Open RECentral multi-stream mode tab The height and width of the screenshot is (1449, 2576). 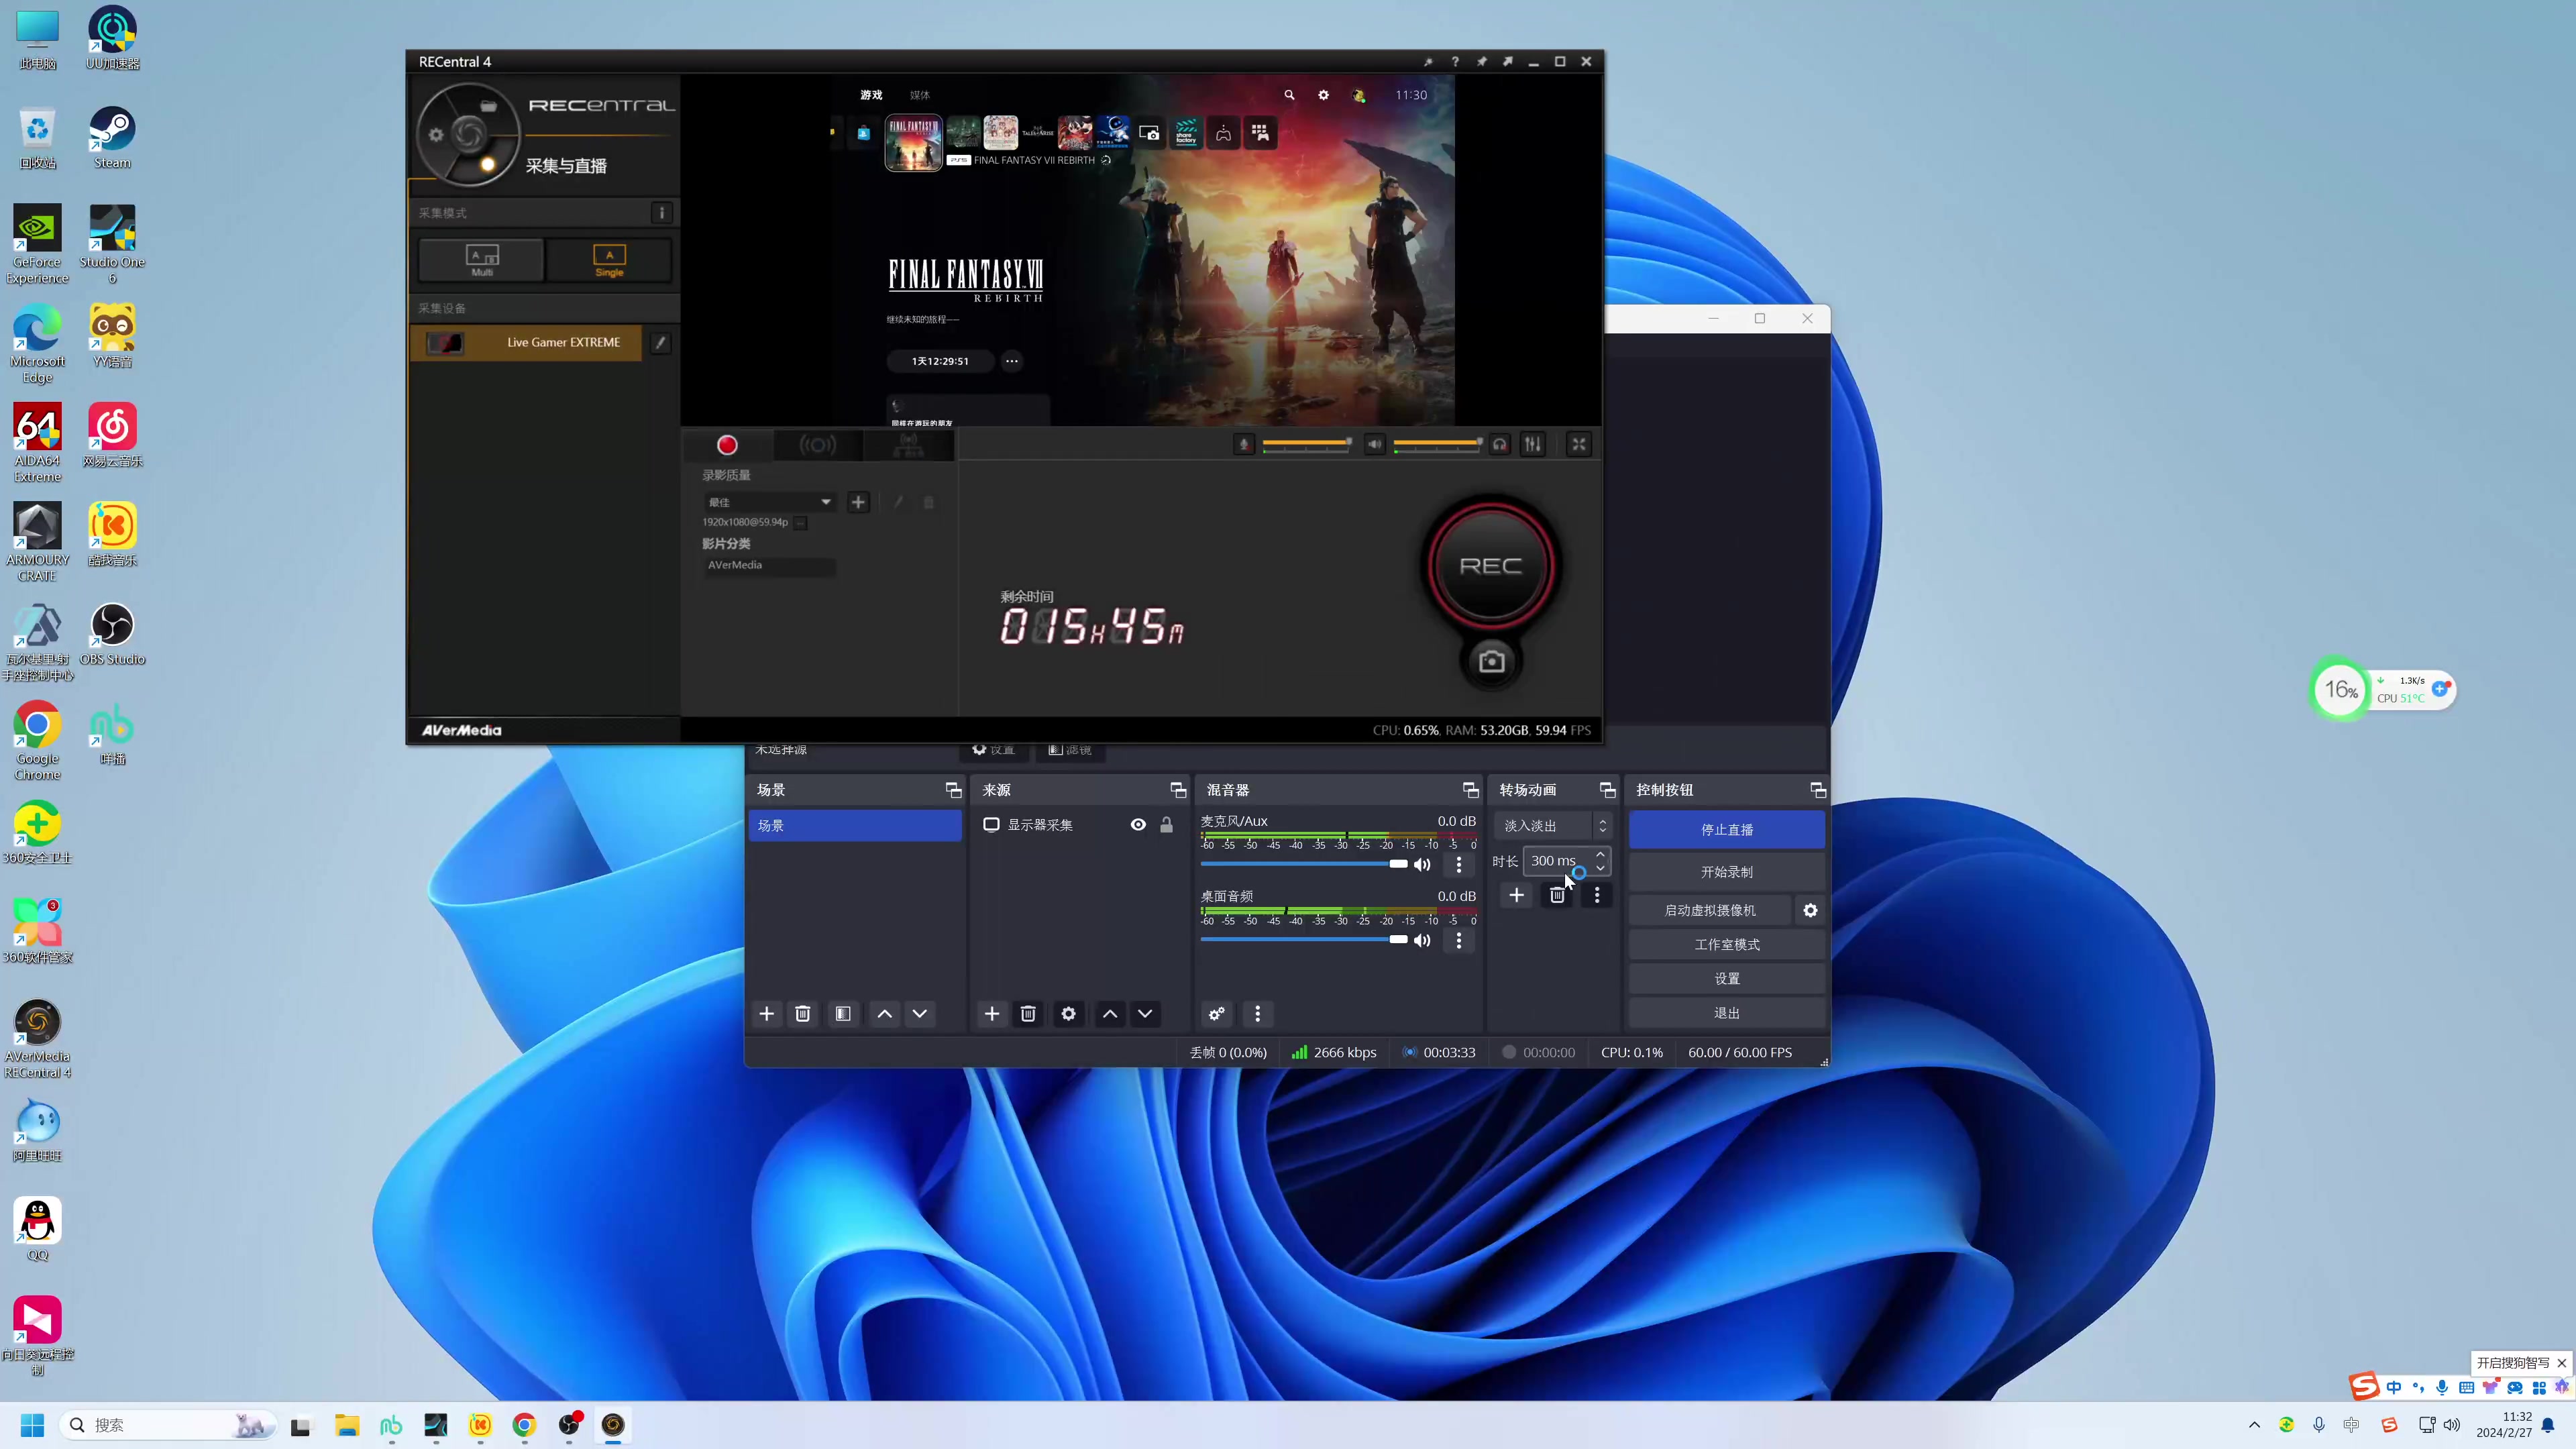(x=908, y=445)
